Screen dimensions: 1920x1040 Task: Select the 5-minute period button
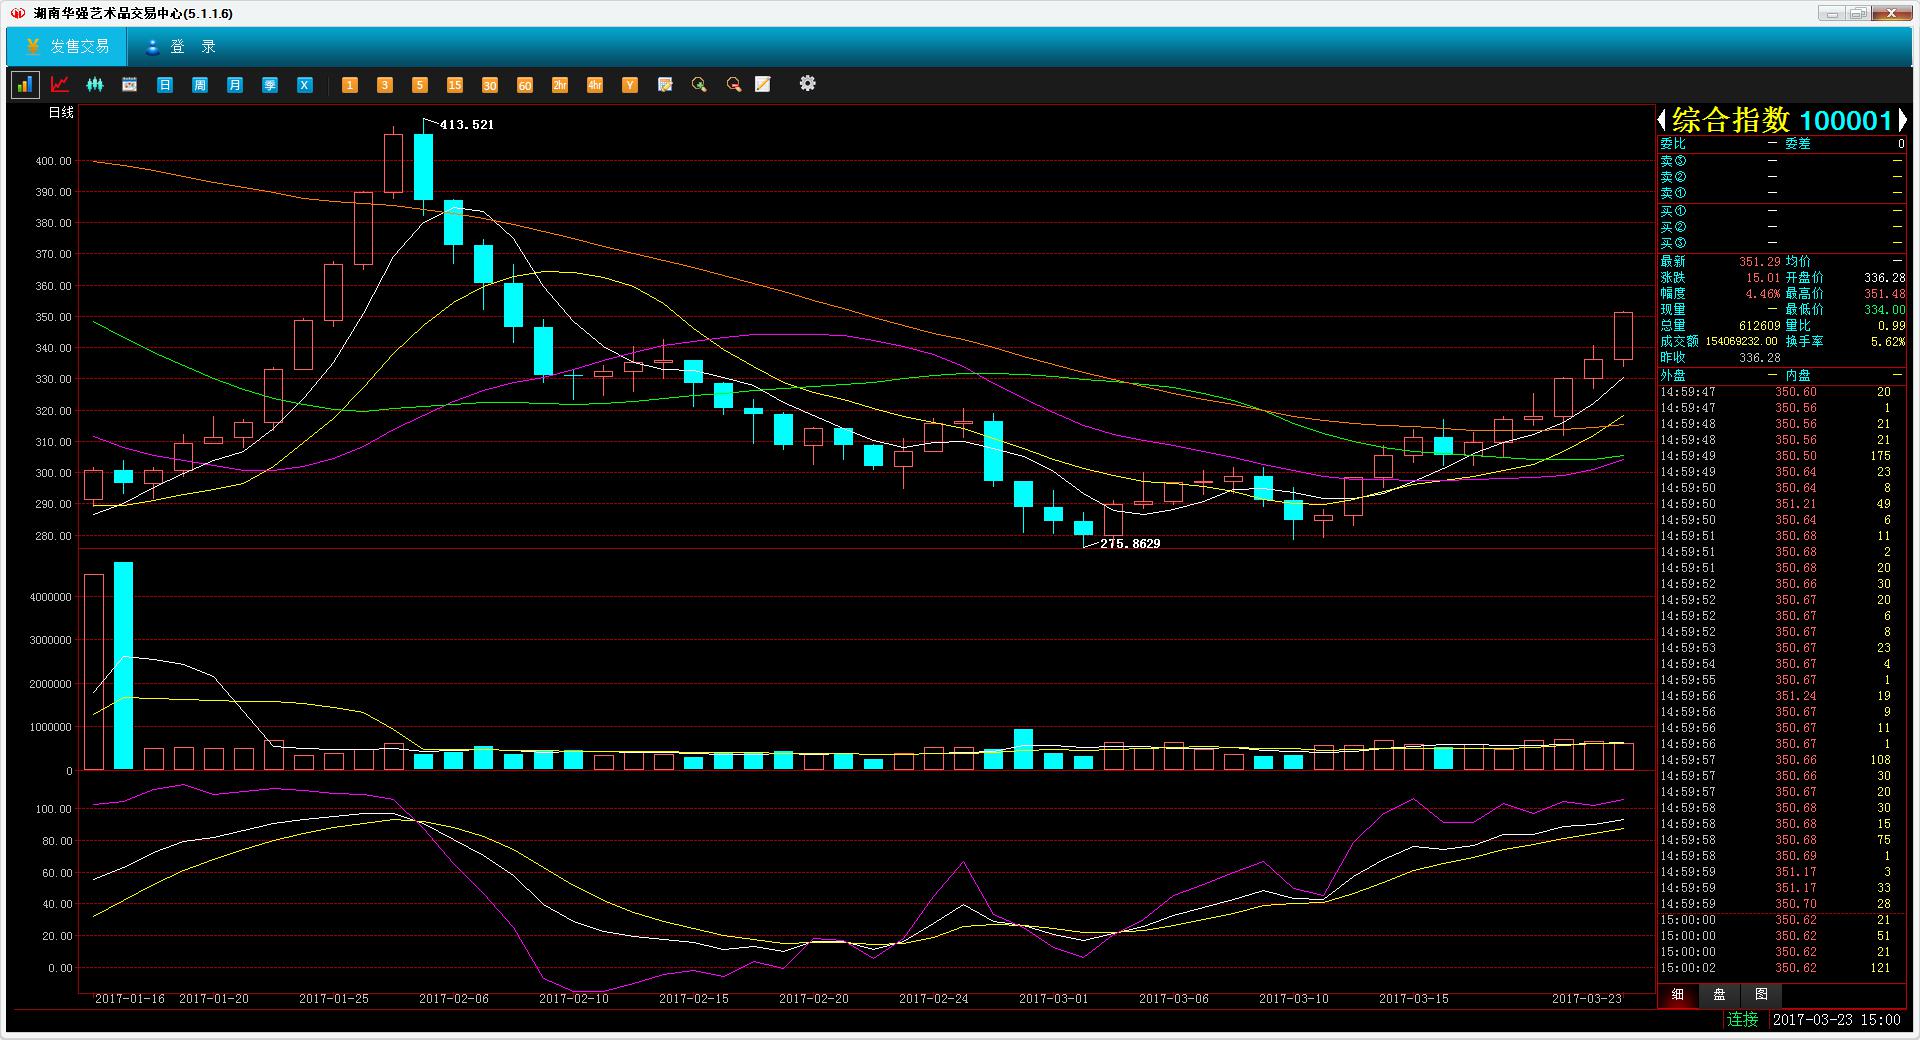420,85
